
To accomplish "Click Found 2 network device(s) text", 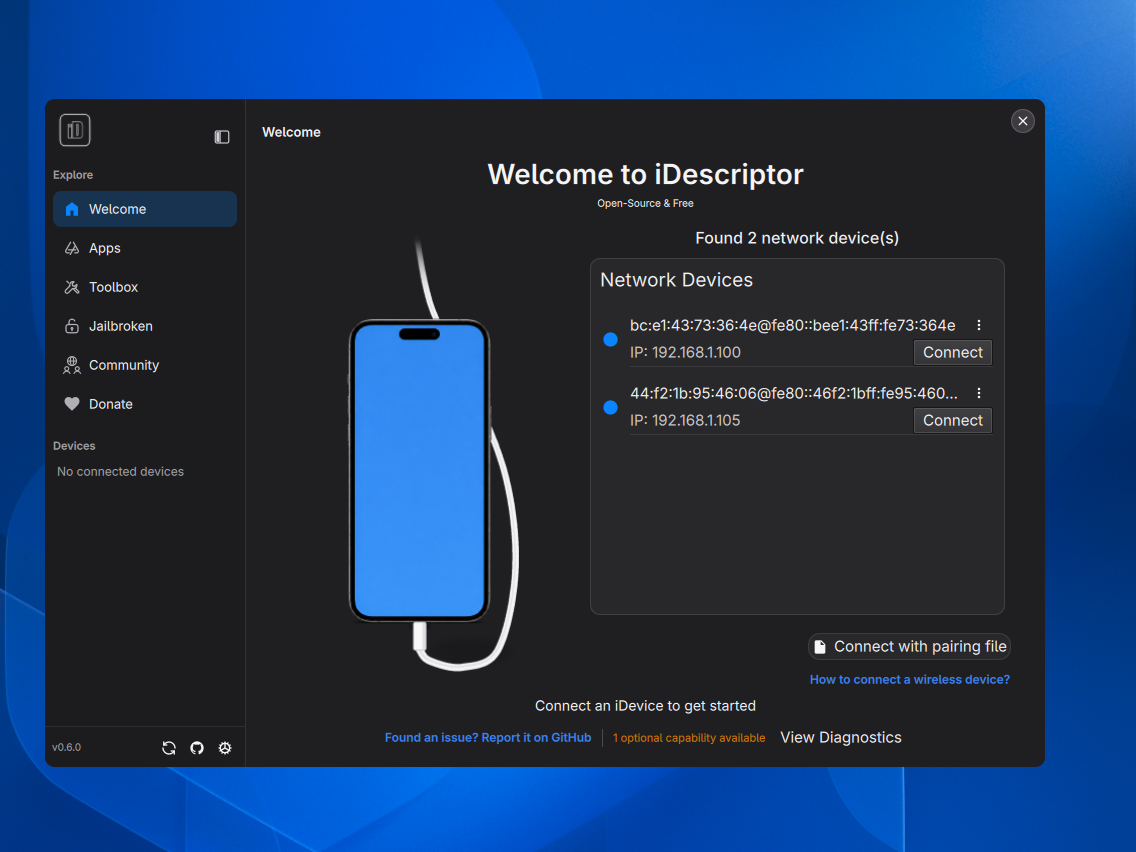I will pyautogui.click(x=797, y=238).
